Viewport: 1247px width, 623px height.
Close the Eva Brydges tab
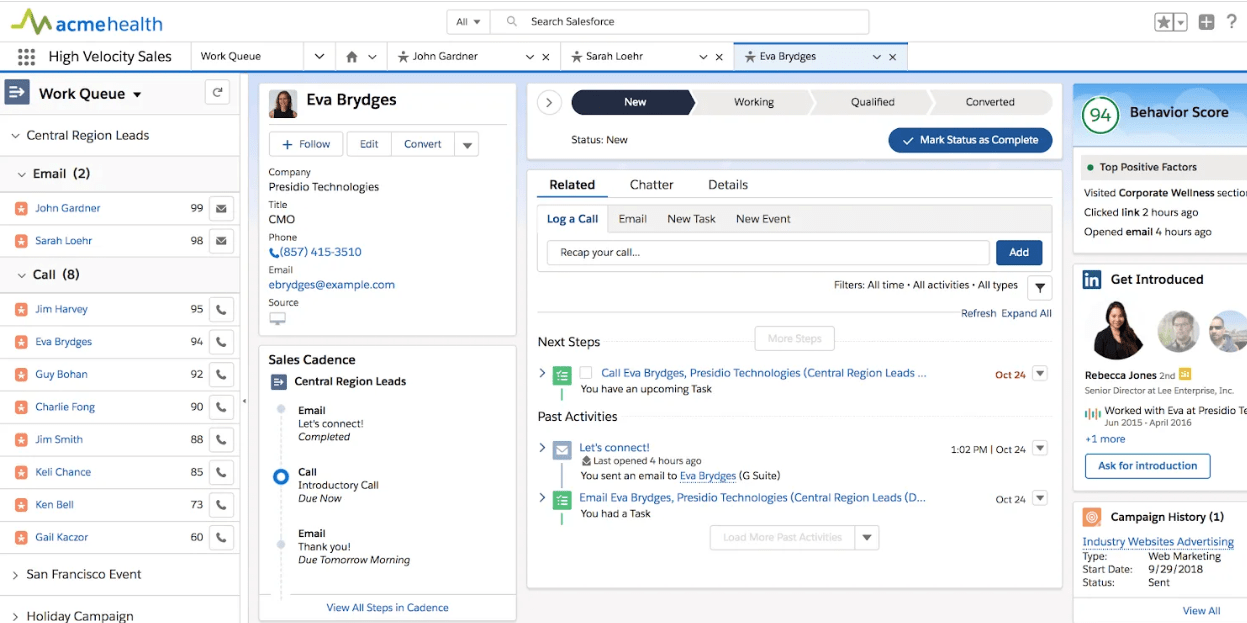893,57
